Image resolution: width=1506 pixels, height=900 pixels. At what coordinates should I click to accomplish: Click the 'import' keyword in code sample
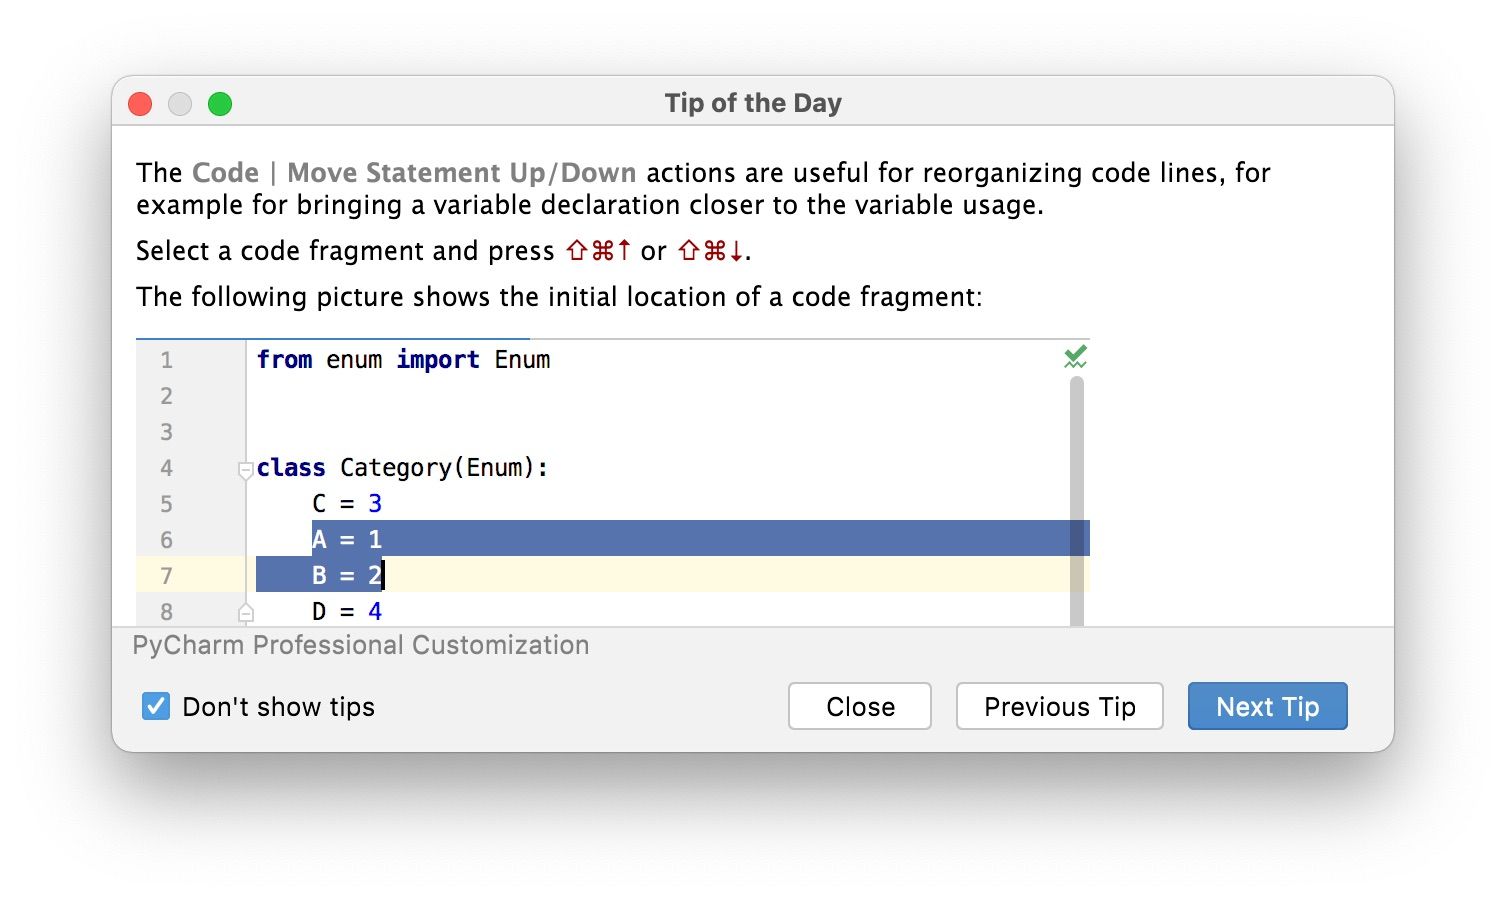437,360
